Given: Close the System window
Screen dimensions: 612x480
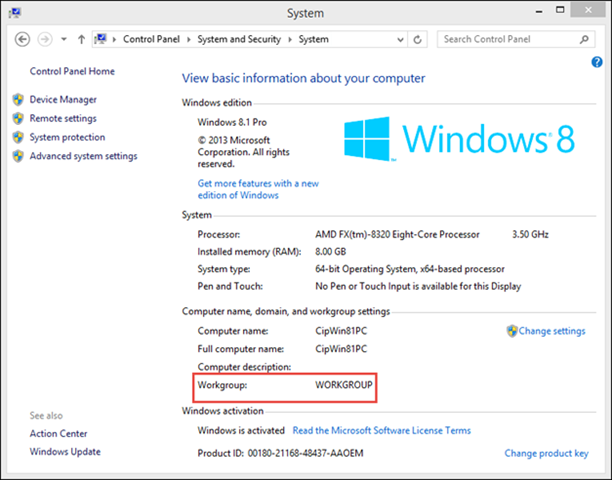Looking at the screenshot, I should [588, 10].
